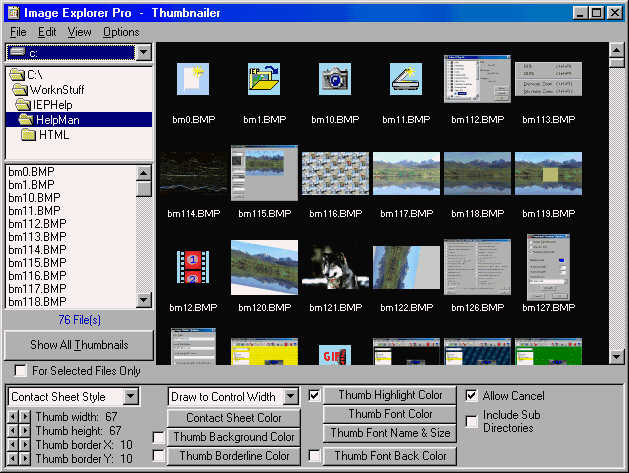Select the IEPHelp folder
Image resolution: width=629 pixels, height=473 pixels.
44,105
